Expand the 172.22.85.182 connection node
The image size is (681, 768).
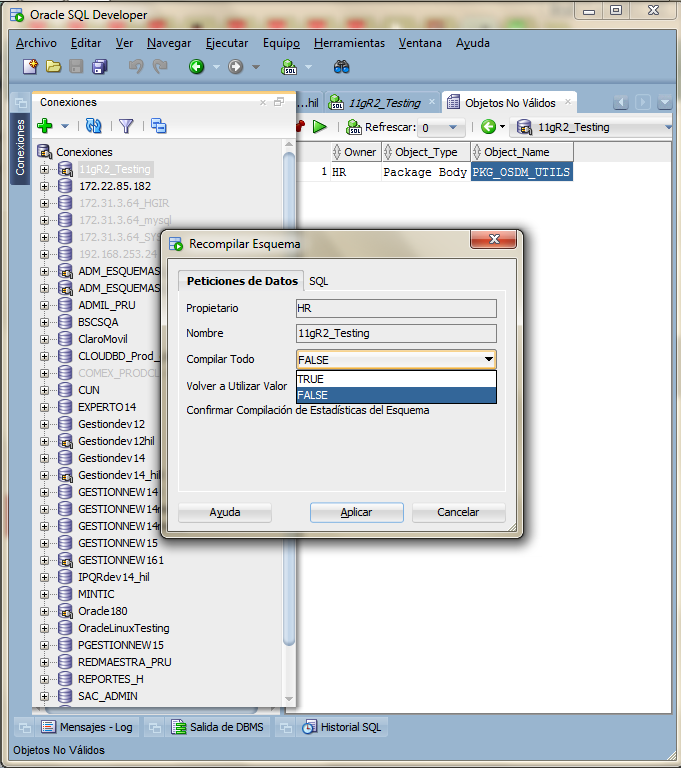pos(45,186)
